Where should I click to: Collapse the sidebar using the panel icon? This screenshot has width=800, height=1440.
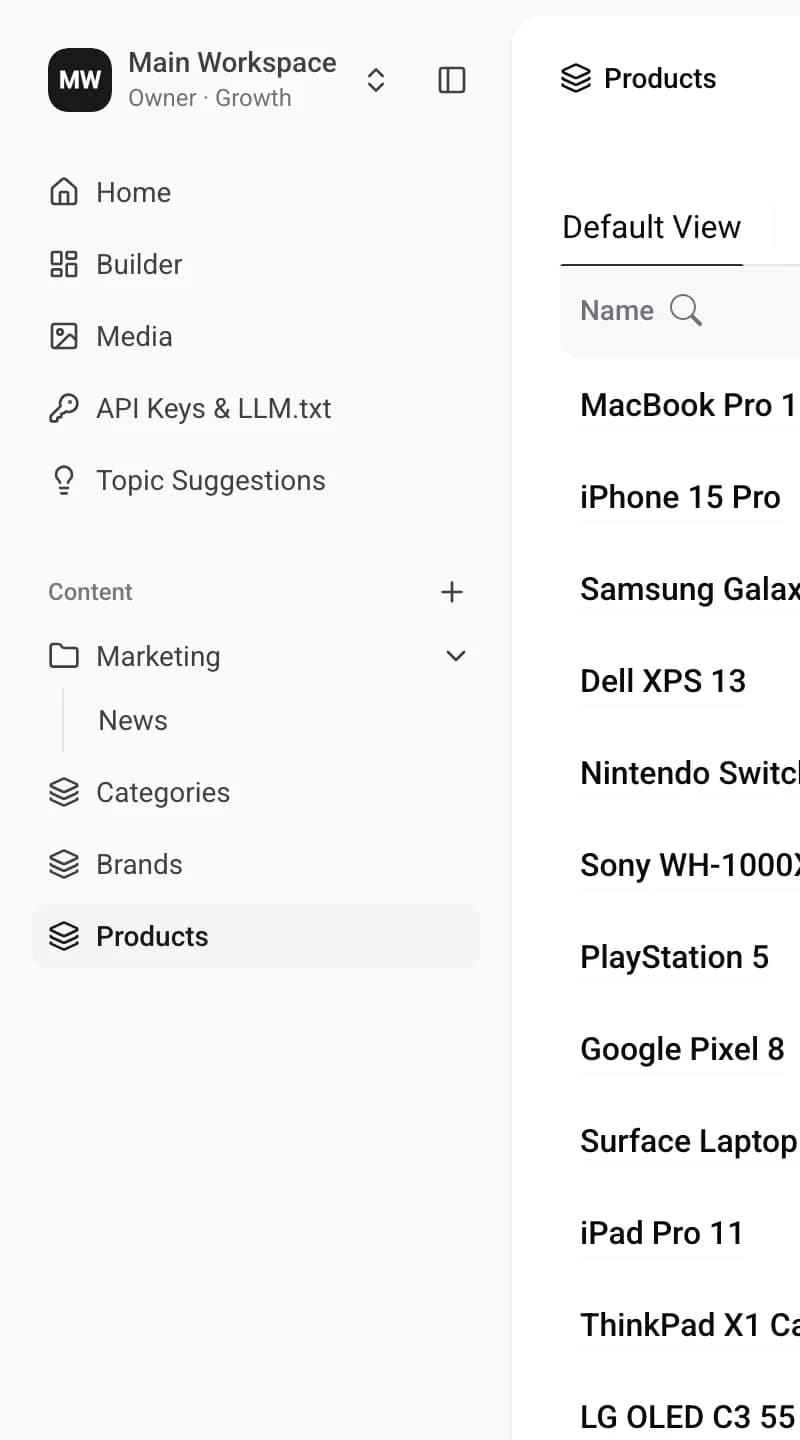tap(452, 80)
